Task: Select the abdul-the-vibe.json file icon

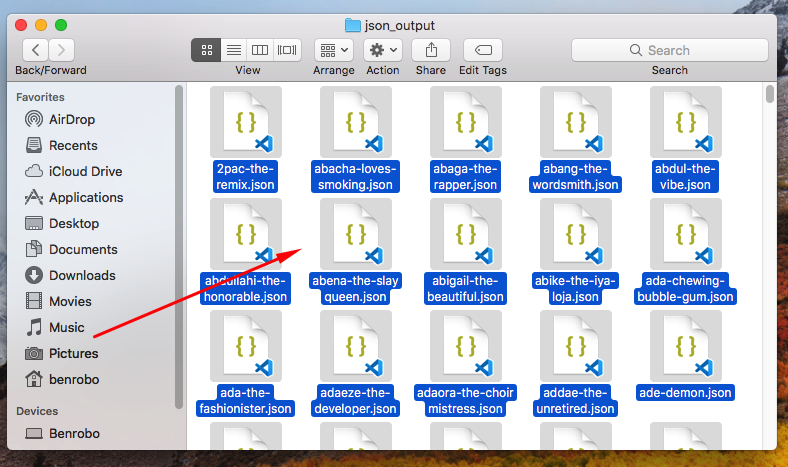Action: tap(686, 122)
